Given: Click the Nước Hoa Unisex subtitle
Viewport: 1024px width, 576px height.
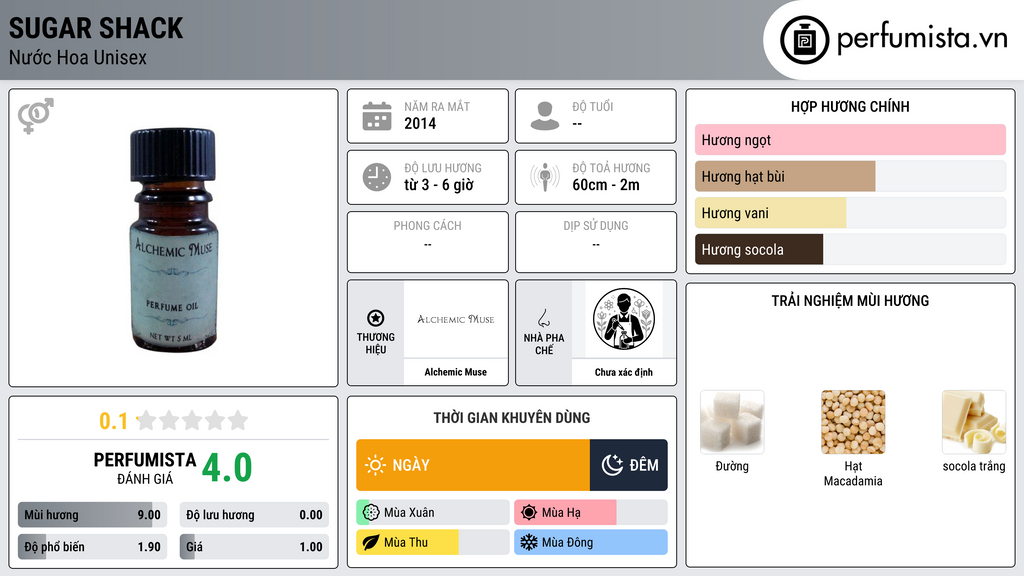Looking at the screenshot, I should [x=78, y=57].
